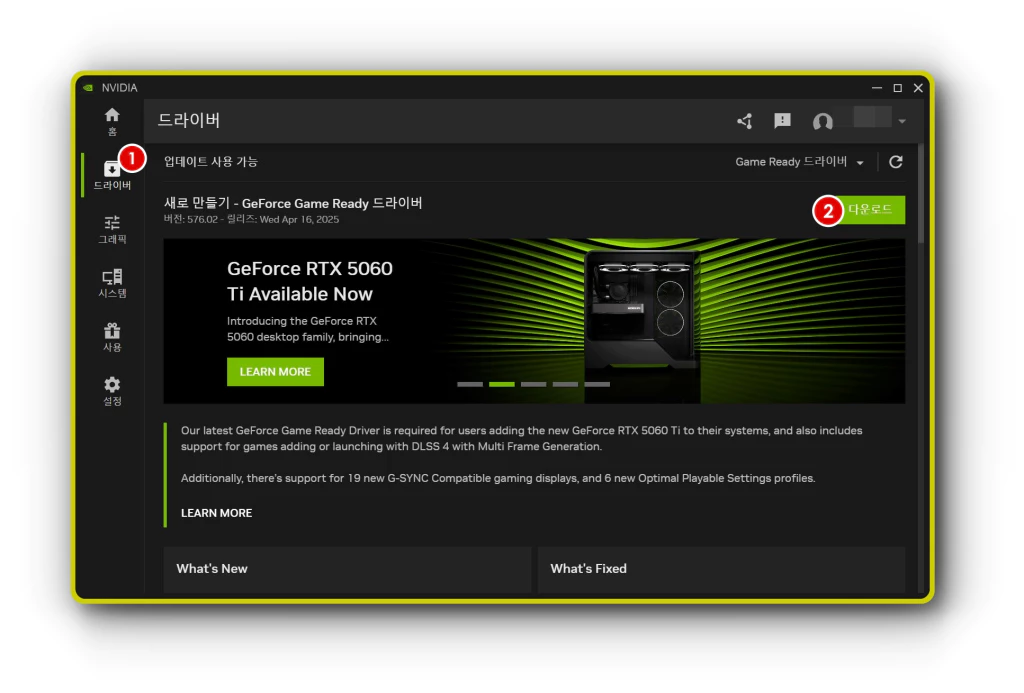Click the share icon in header
Image resolution: width=1024 pixels, height=693 pixels.
tap(745, 121)
